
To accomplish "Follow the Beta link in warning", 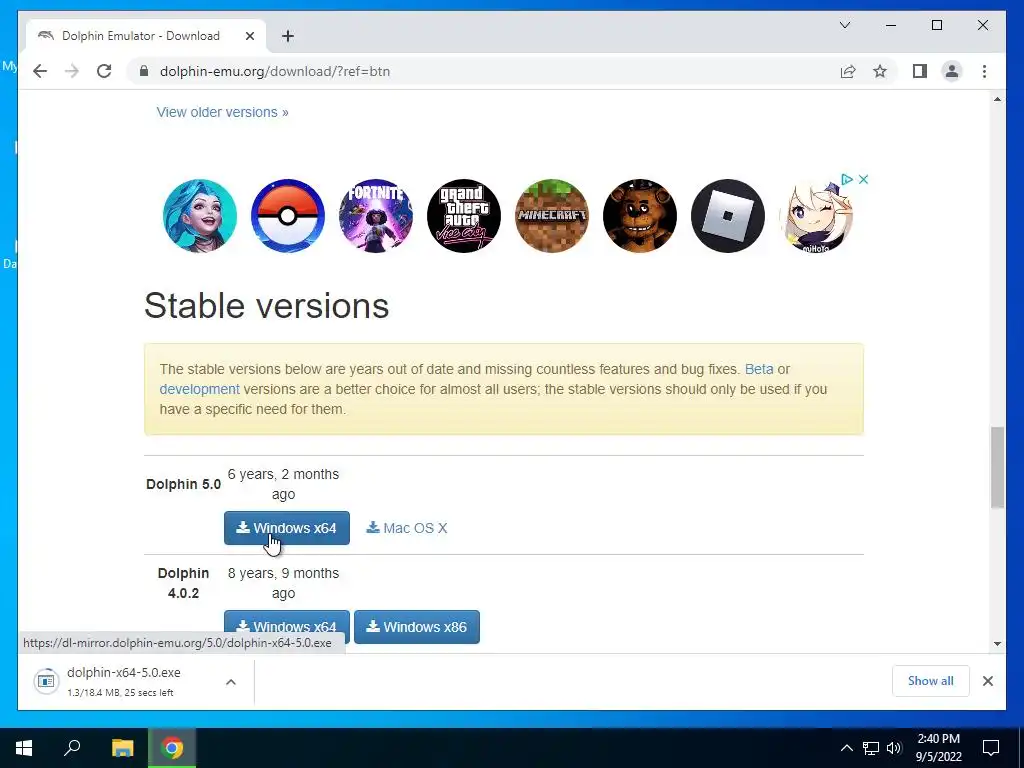I will tap(759, 369).
